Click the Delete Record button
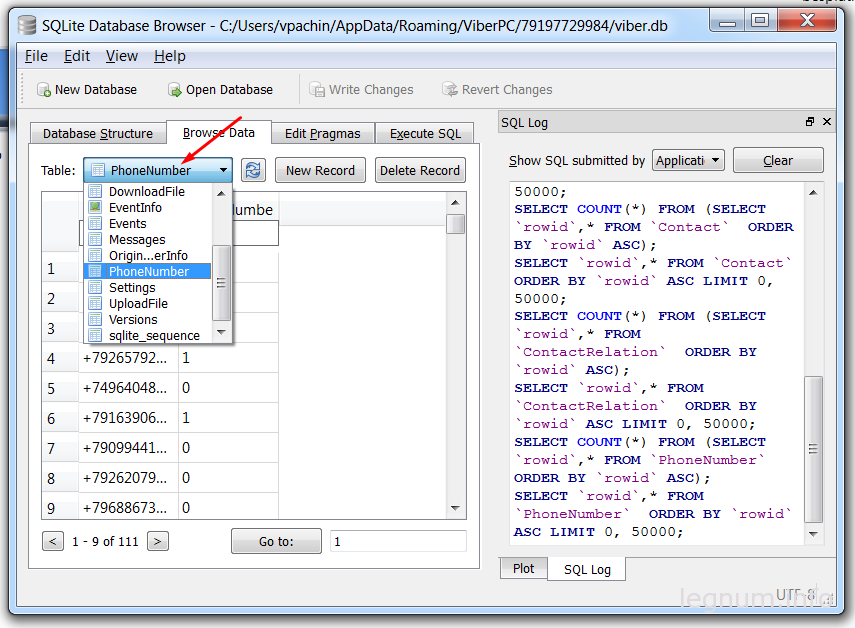 coord(420,171)
